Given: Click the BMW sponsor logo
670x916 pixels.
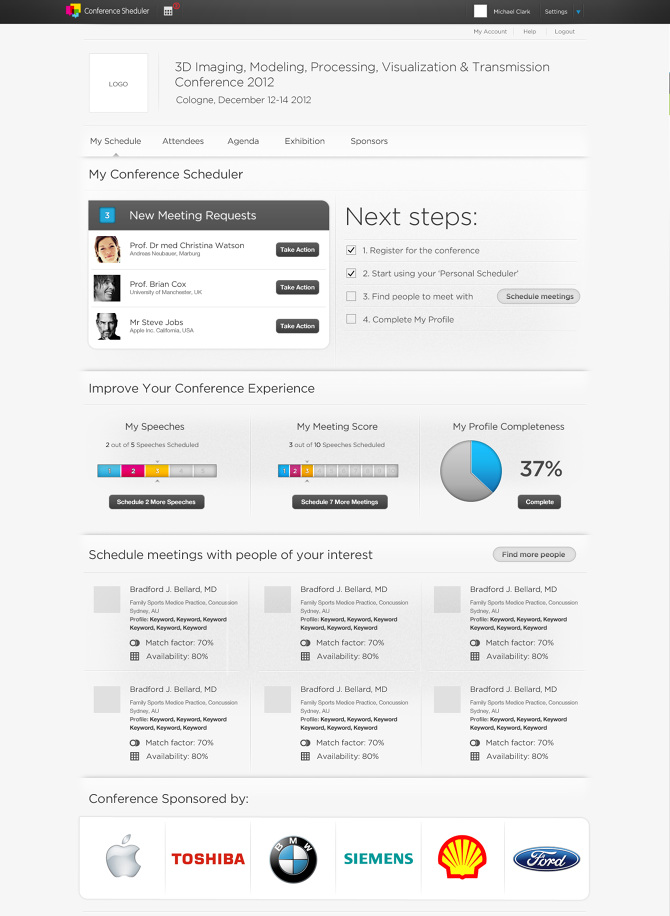Looking at the screenshot, I should pyautogui.click(x=292, y=857).
